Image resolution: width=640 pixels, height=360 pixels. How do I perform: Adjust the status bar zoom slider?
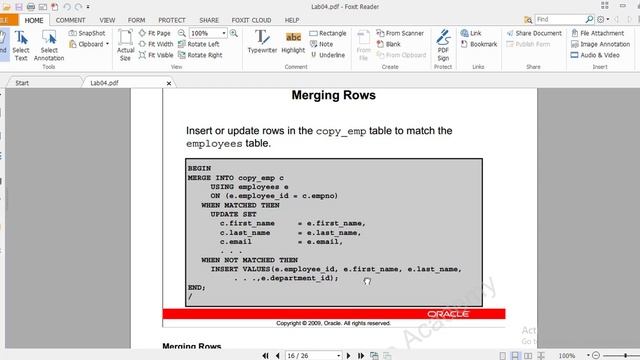pyautogui.click(x=625, y=356)
